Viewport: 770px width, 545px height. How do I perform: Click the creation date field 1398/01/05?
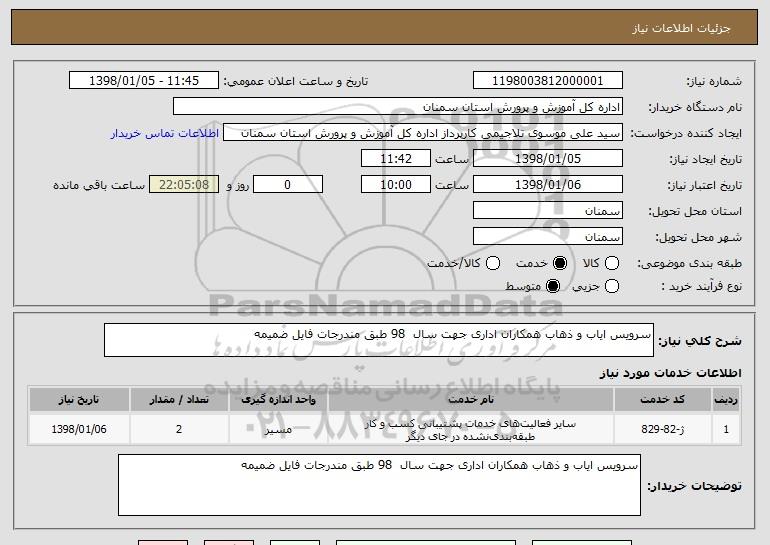point(548,159)
